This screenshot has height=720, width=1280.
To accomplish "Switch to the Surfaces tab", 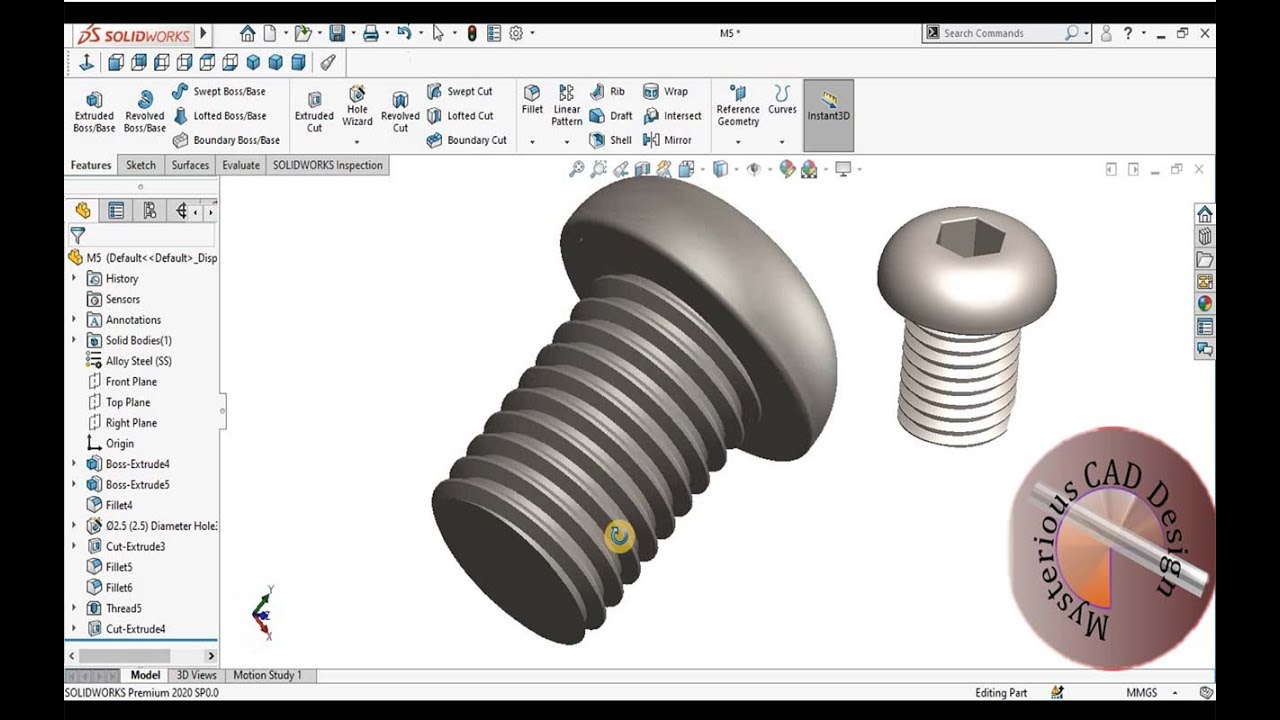I will 190,165.
